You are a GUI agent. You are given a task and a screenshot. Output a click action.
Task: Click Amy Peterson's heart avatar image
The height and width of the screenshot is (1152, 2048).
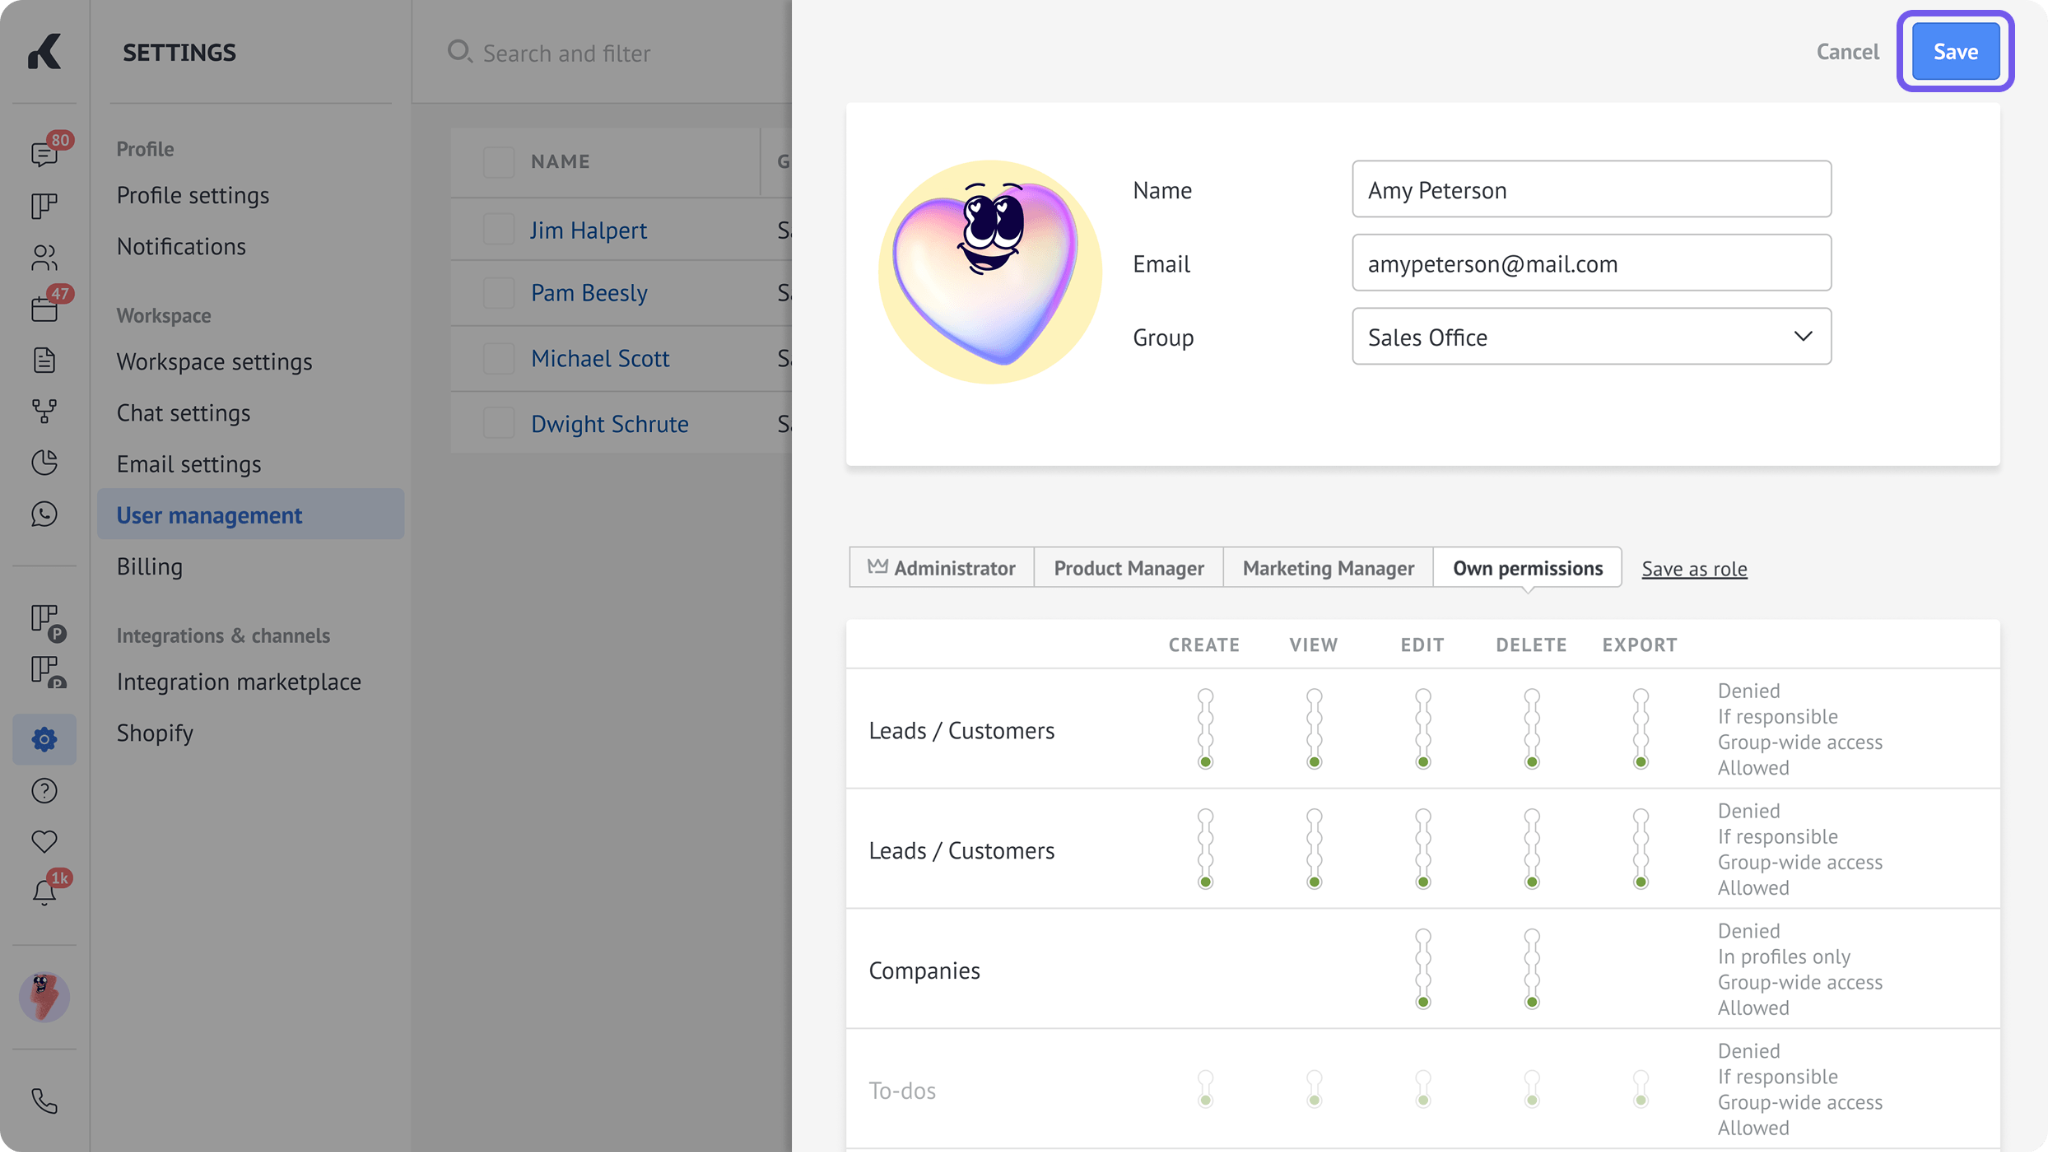click(990, 272)
